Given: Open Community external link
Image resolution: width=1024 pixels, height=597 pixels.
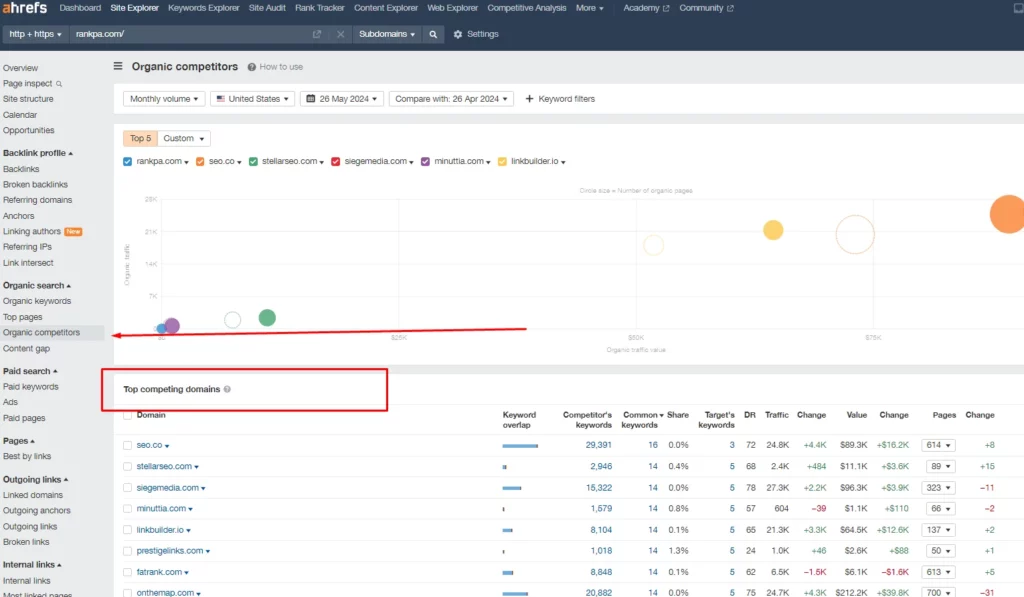Looking at the screenshot, I should click(706, 8).
